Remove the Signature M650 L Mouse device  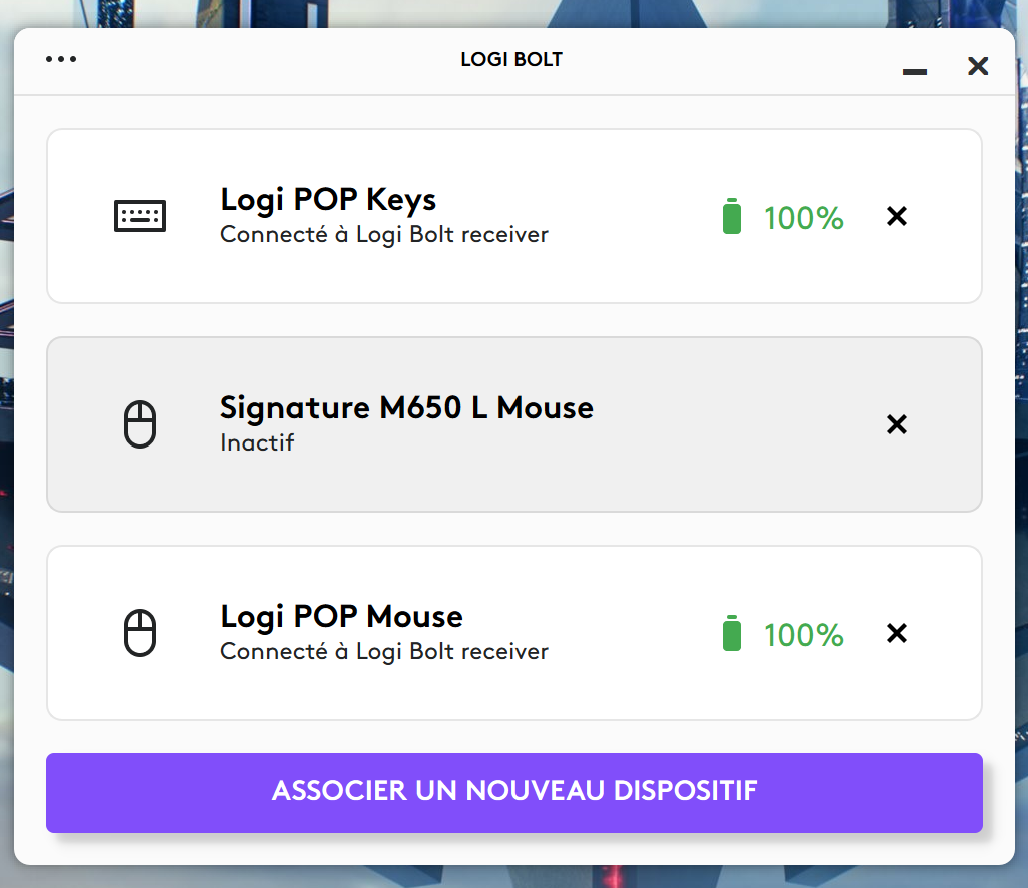coord(897,424)
